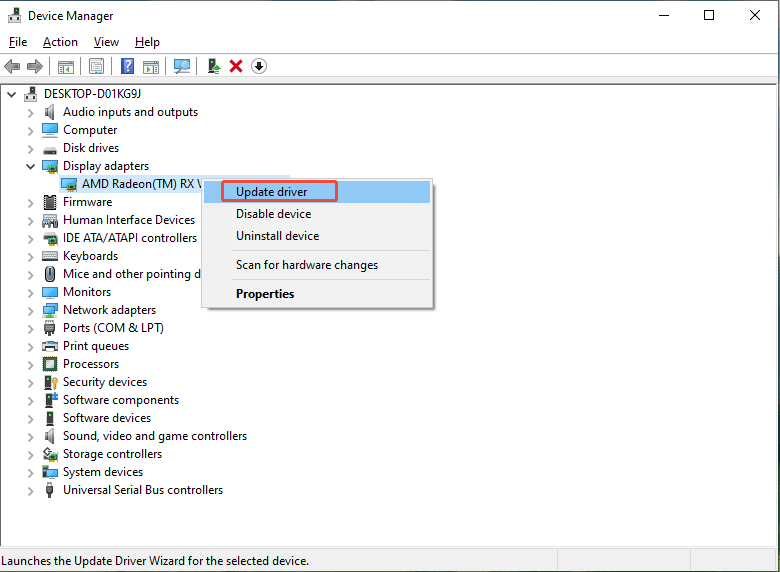
Task: Click down-arrow Disable device toolbar icon
Action: 259,66
